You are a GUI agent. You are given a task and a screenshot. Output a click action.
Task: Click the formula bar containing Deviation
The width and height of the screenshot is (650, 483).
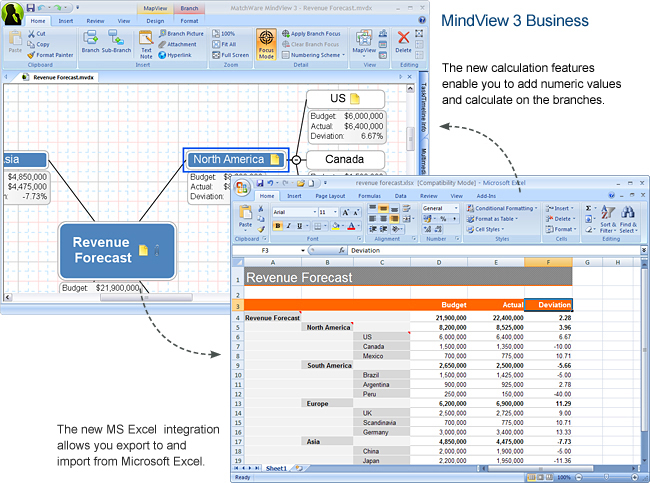pos(495,250)
